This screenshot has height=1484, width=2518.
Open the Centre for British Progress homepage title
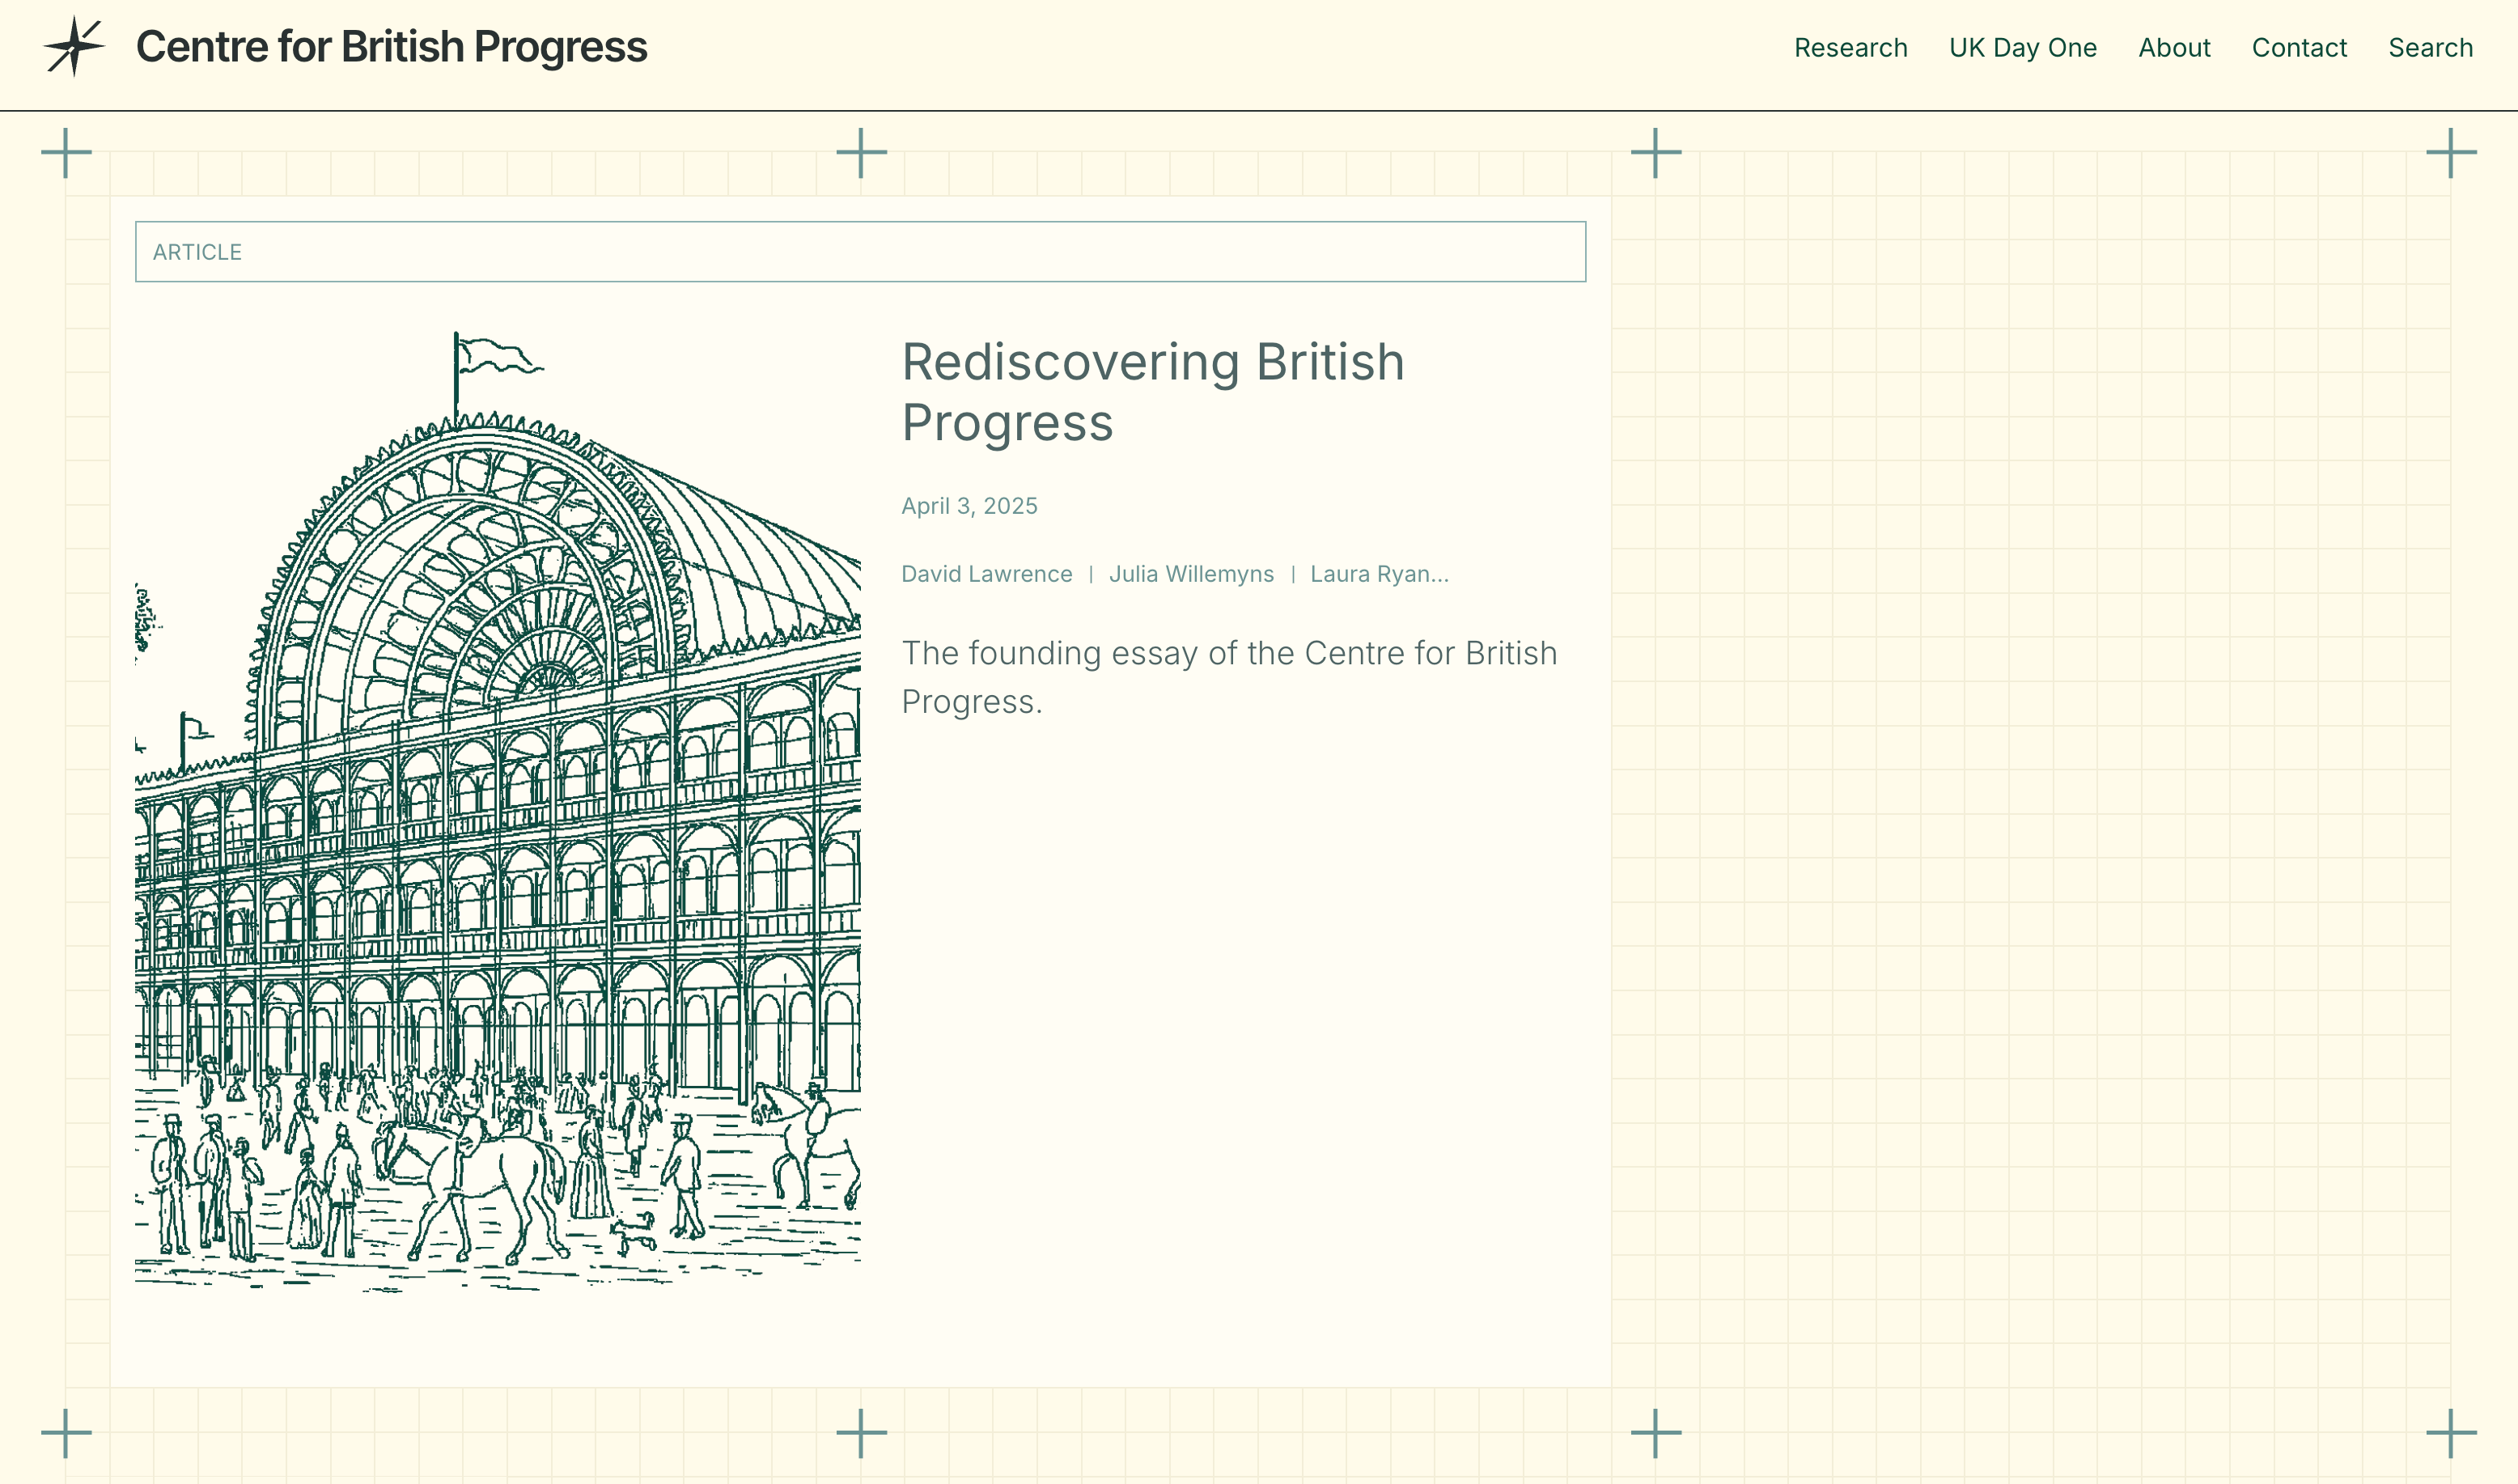coord(391,47)
